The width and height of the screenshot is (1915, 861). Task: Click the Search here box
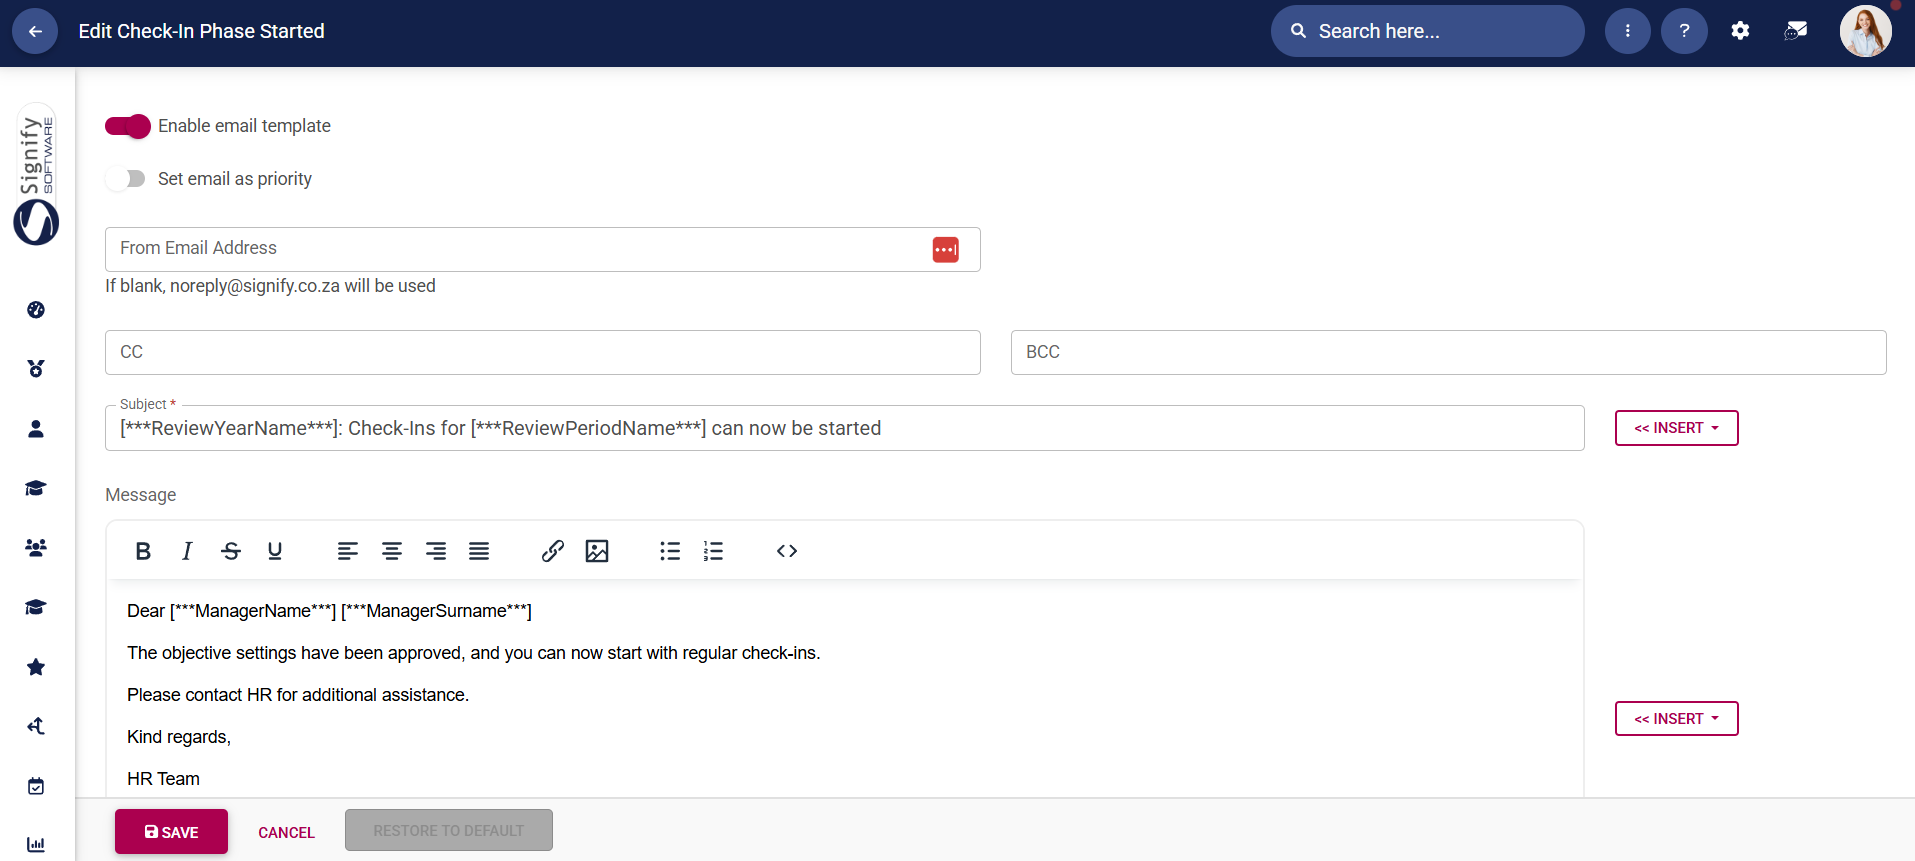tap(1428, 31)
